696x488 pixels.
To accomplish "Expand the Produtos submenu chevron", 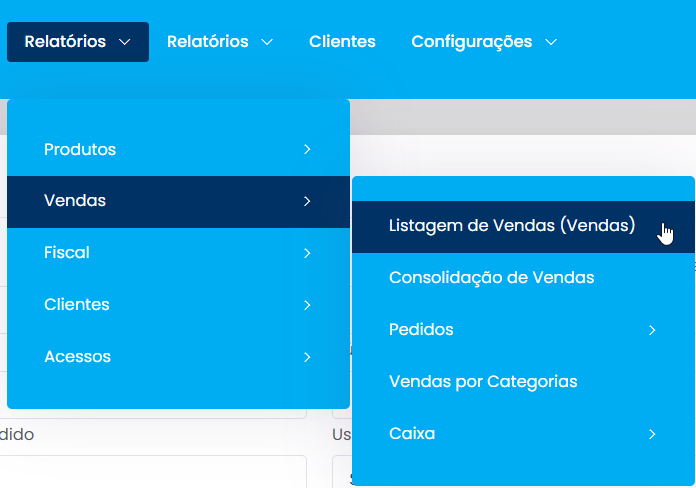I will click(307, 150).
